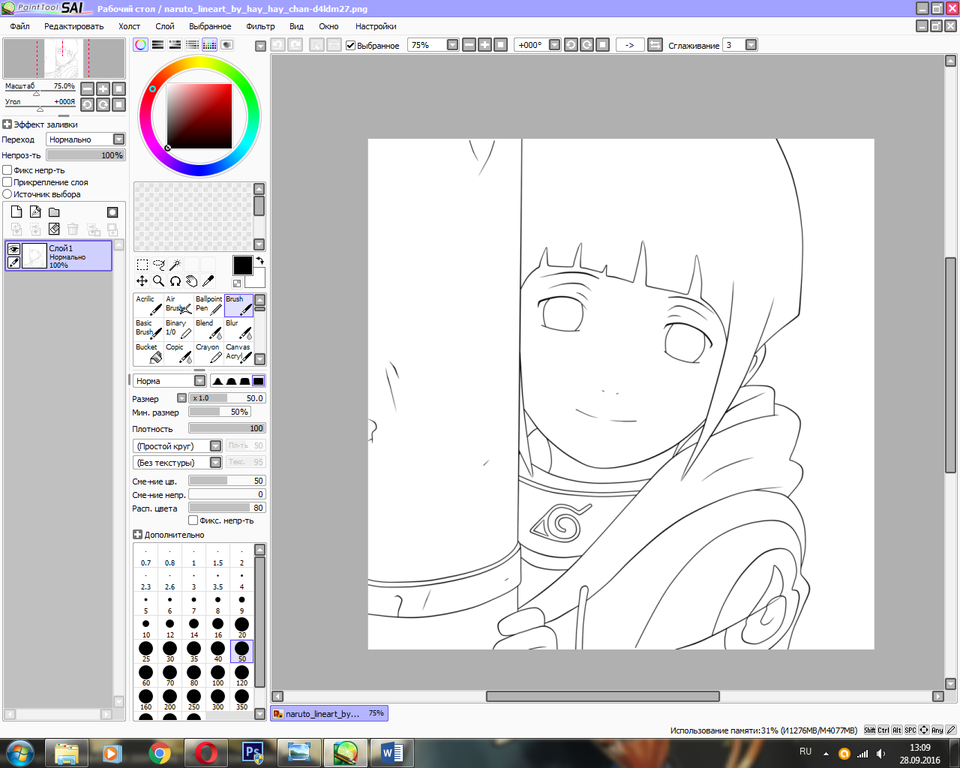
Task: Flip the canvas view with the -> button
Action: [x=629, y=45]
